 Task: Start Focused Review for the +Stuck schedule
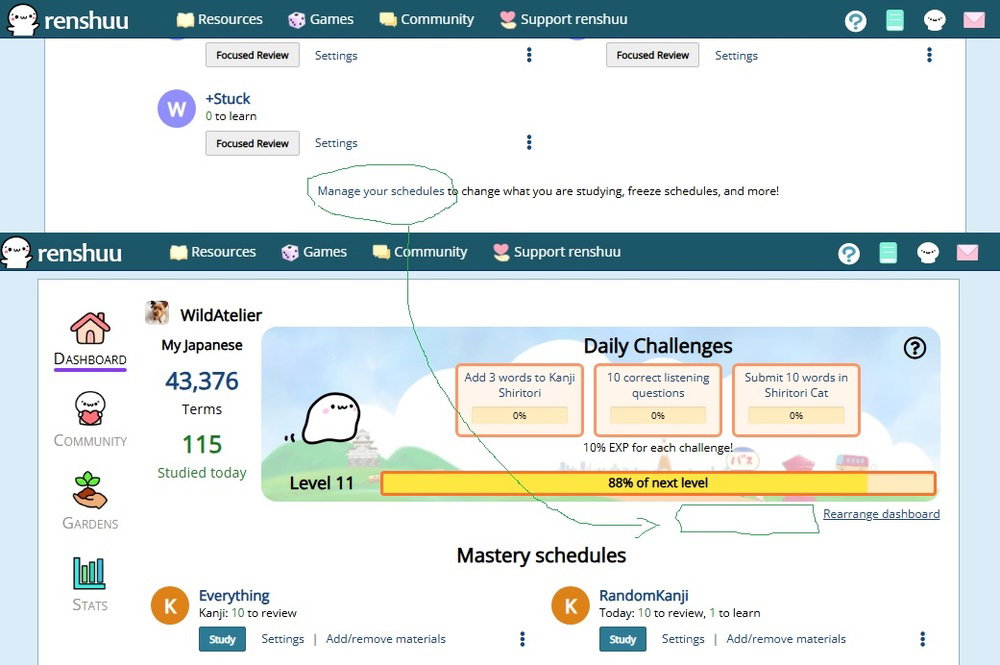point(253,143)
